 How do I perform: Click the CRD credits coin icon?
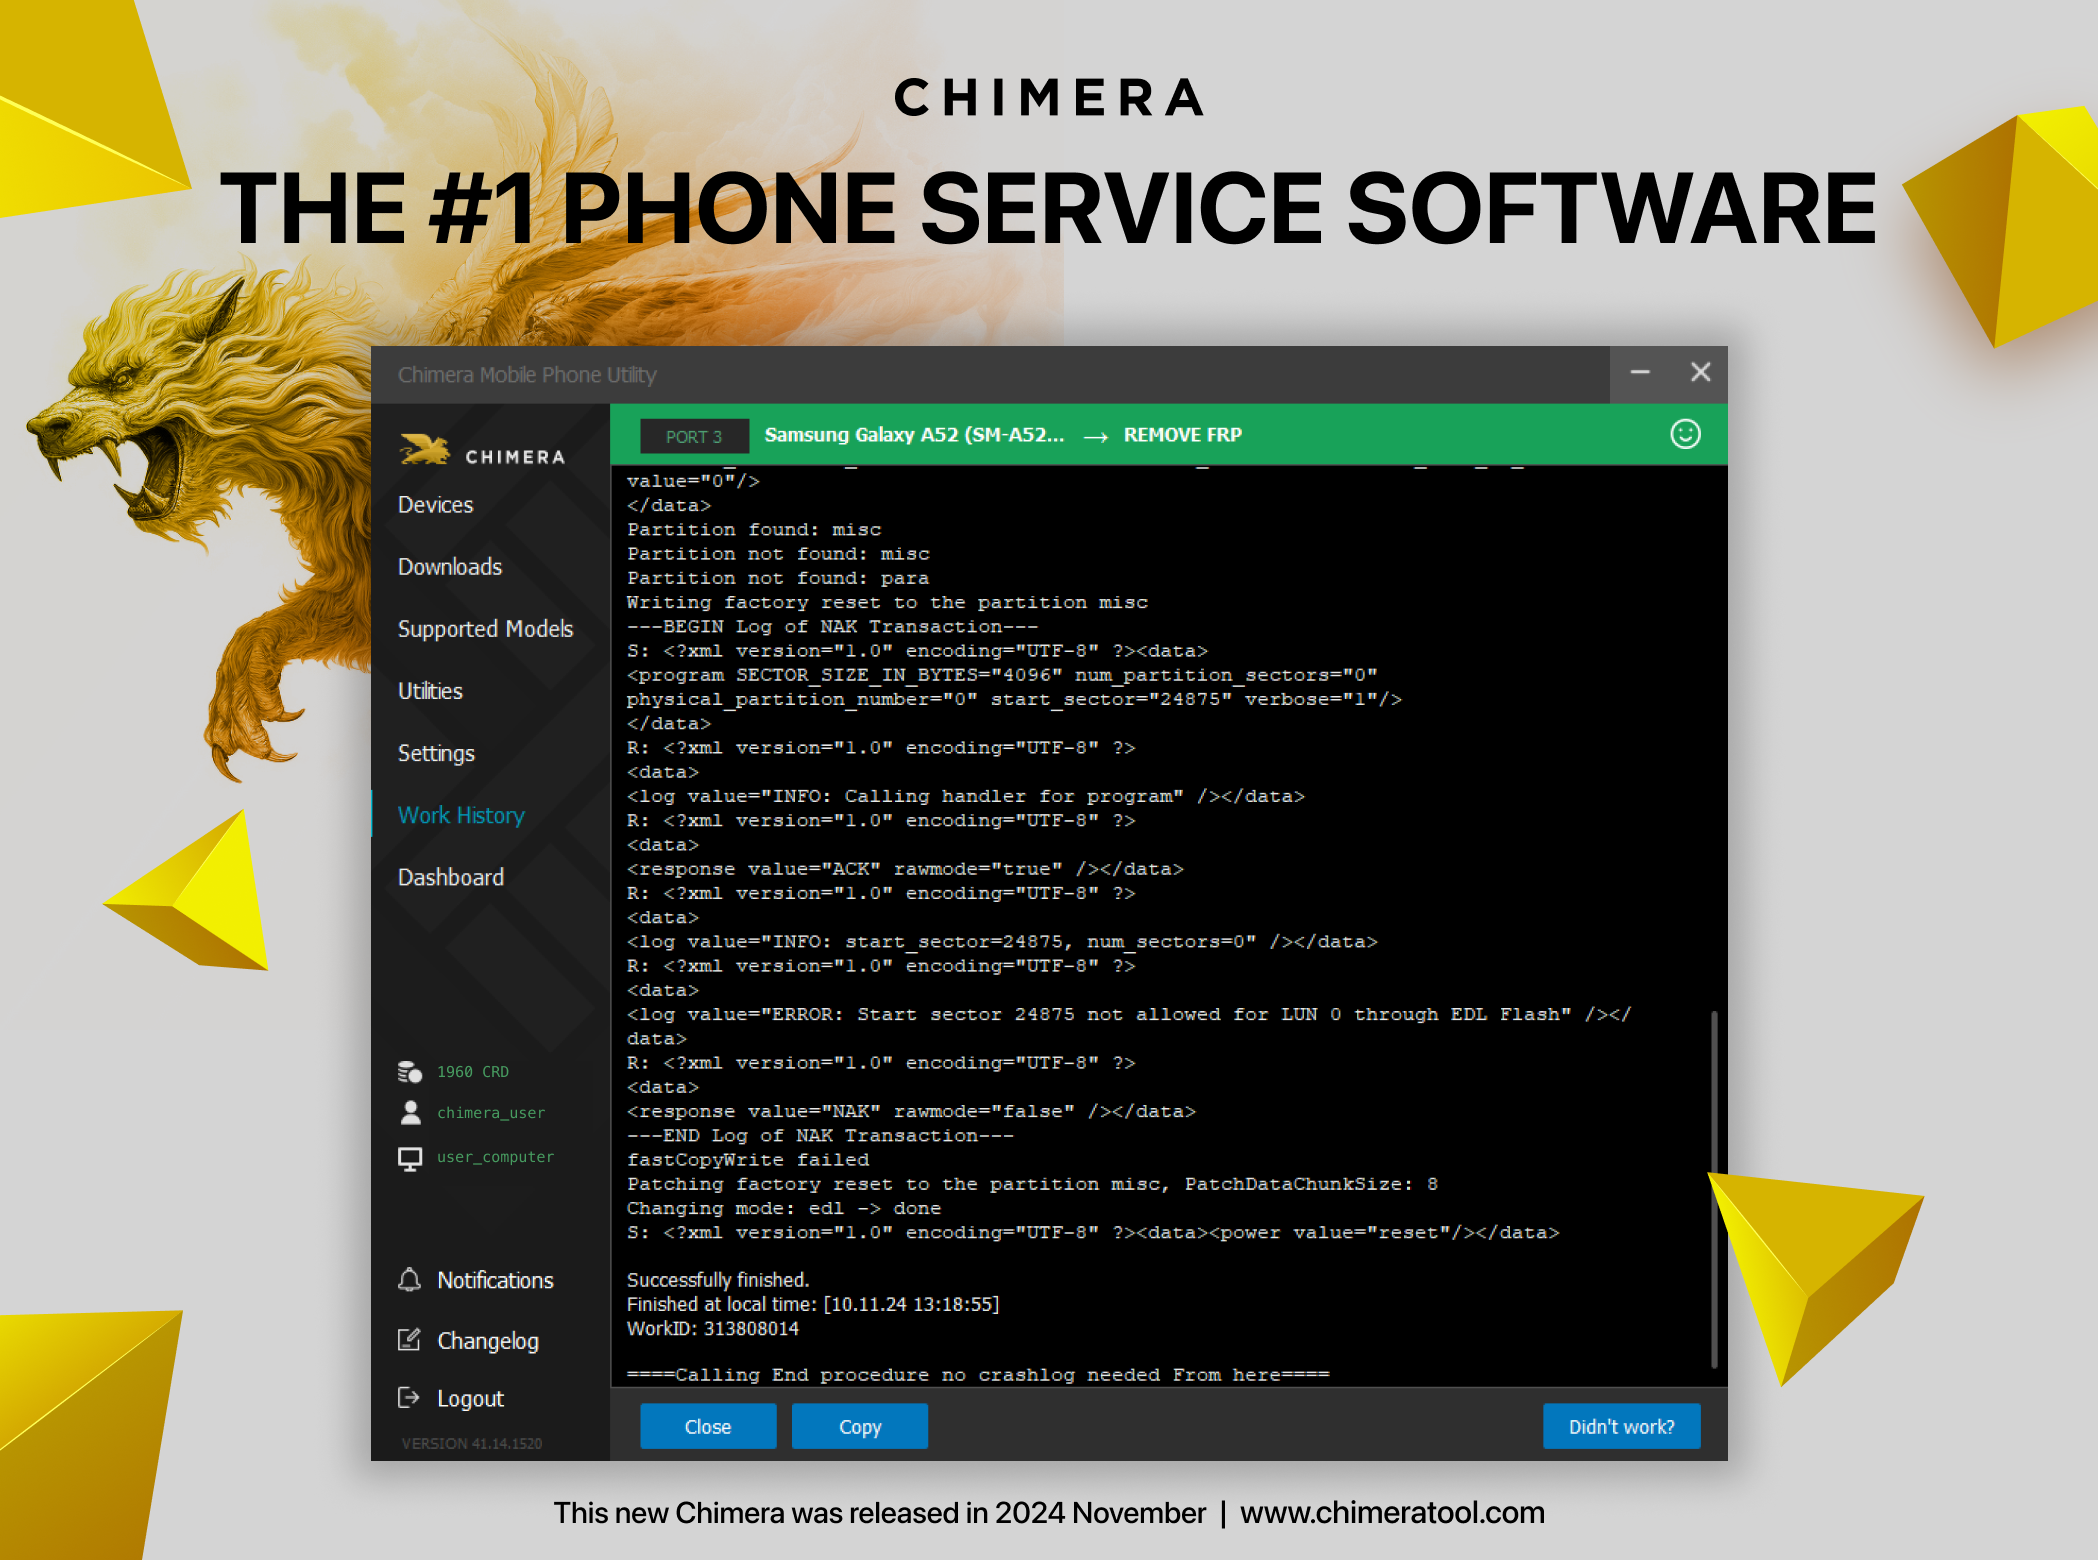[x=410, y=1071]
